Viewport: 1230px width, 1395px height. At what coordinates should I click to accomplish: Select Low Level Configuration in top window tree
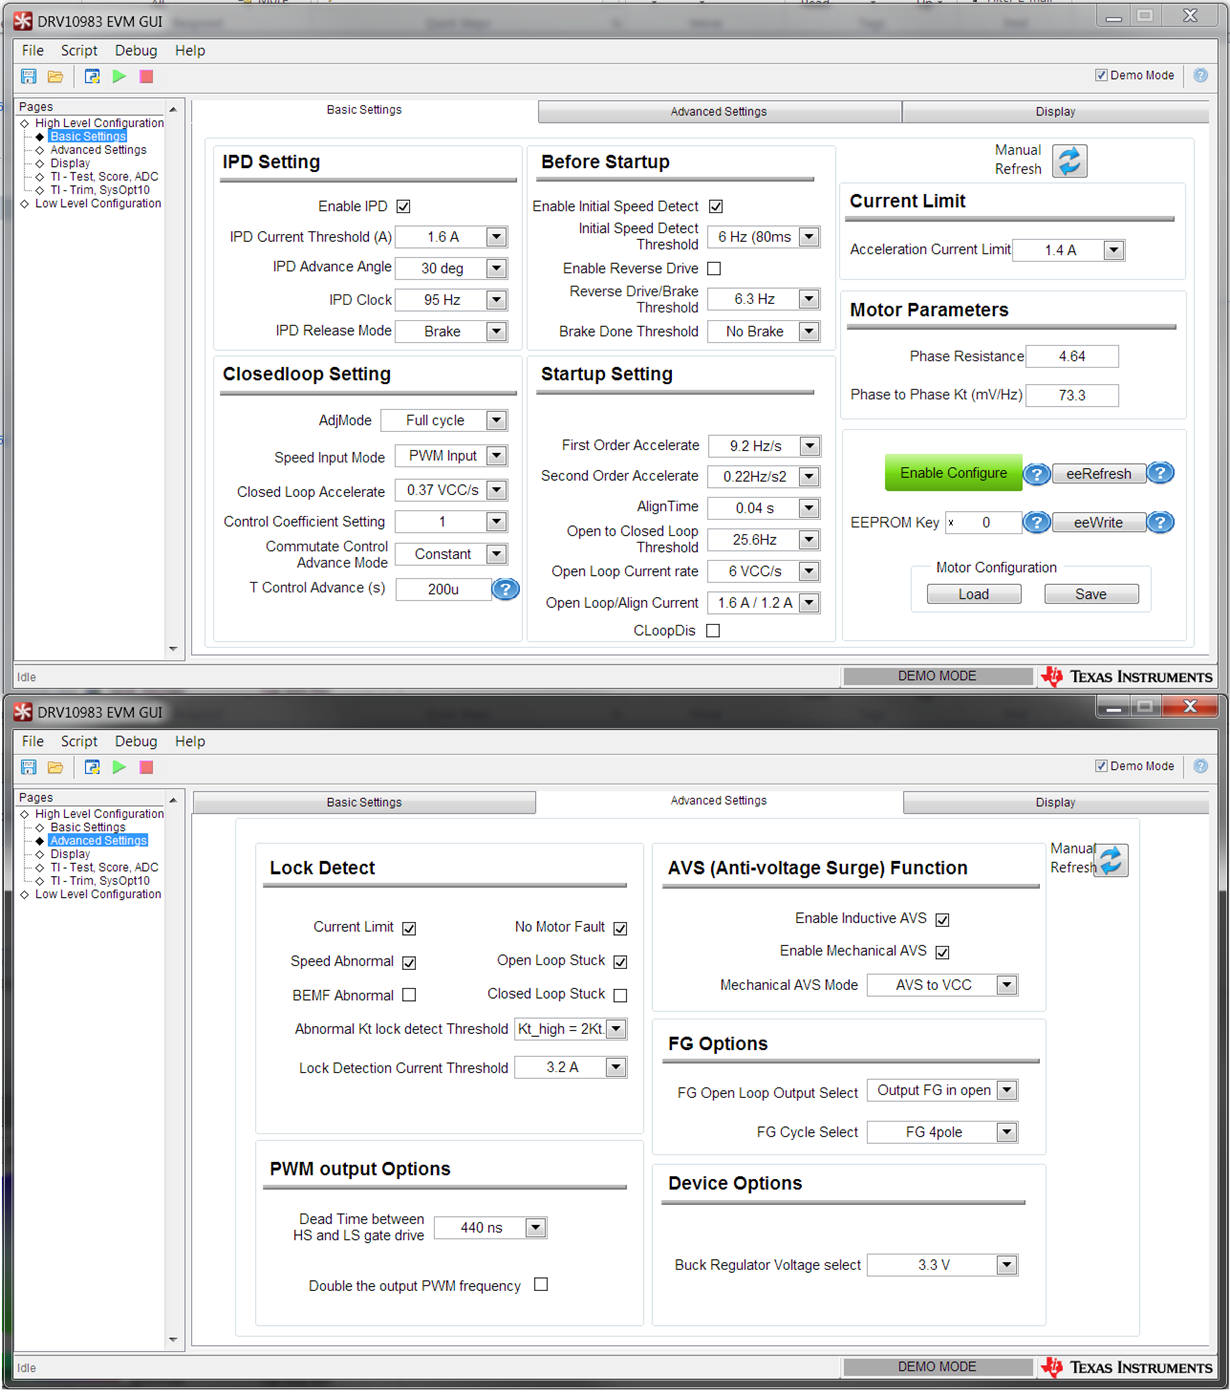98,203
